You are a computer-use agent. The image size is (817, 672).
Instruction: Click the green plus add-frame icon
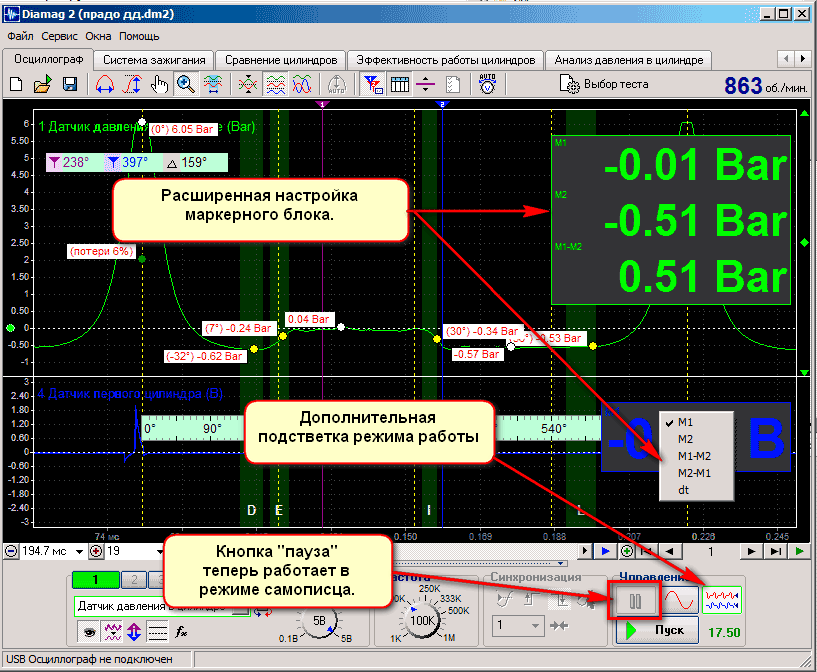(x=627, y=551)
